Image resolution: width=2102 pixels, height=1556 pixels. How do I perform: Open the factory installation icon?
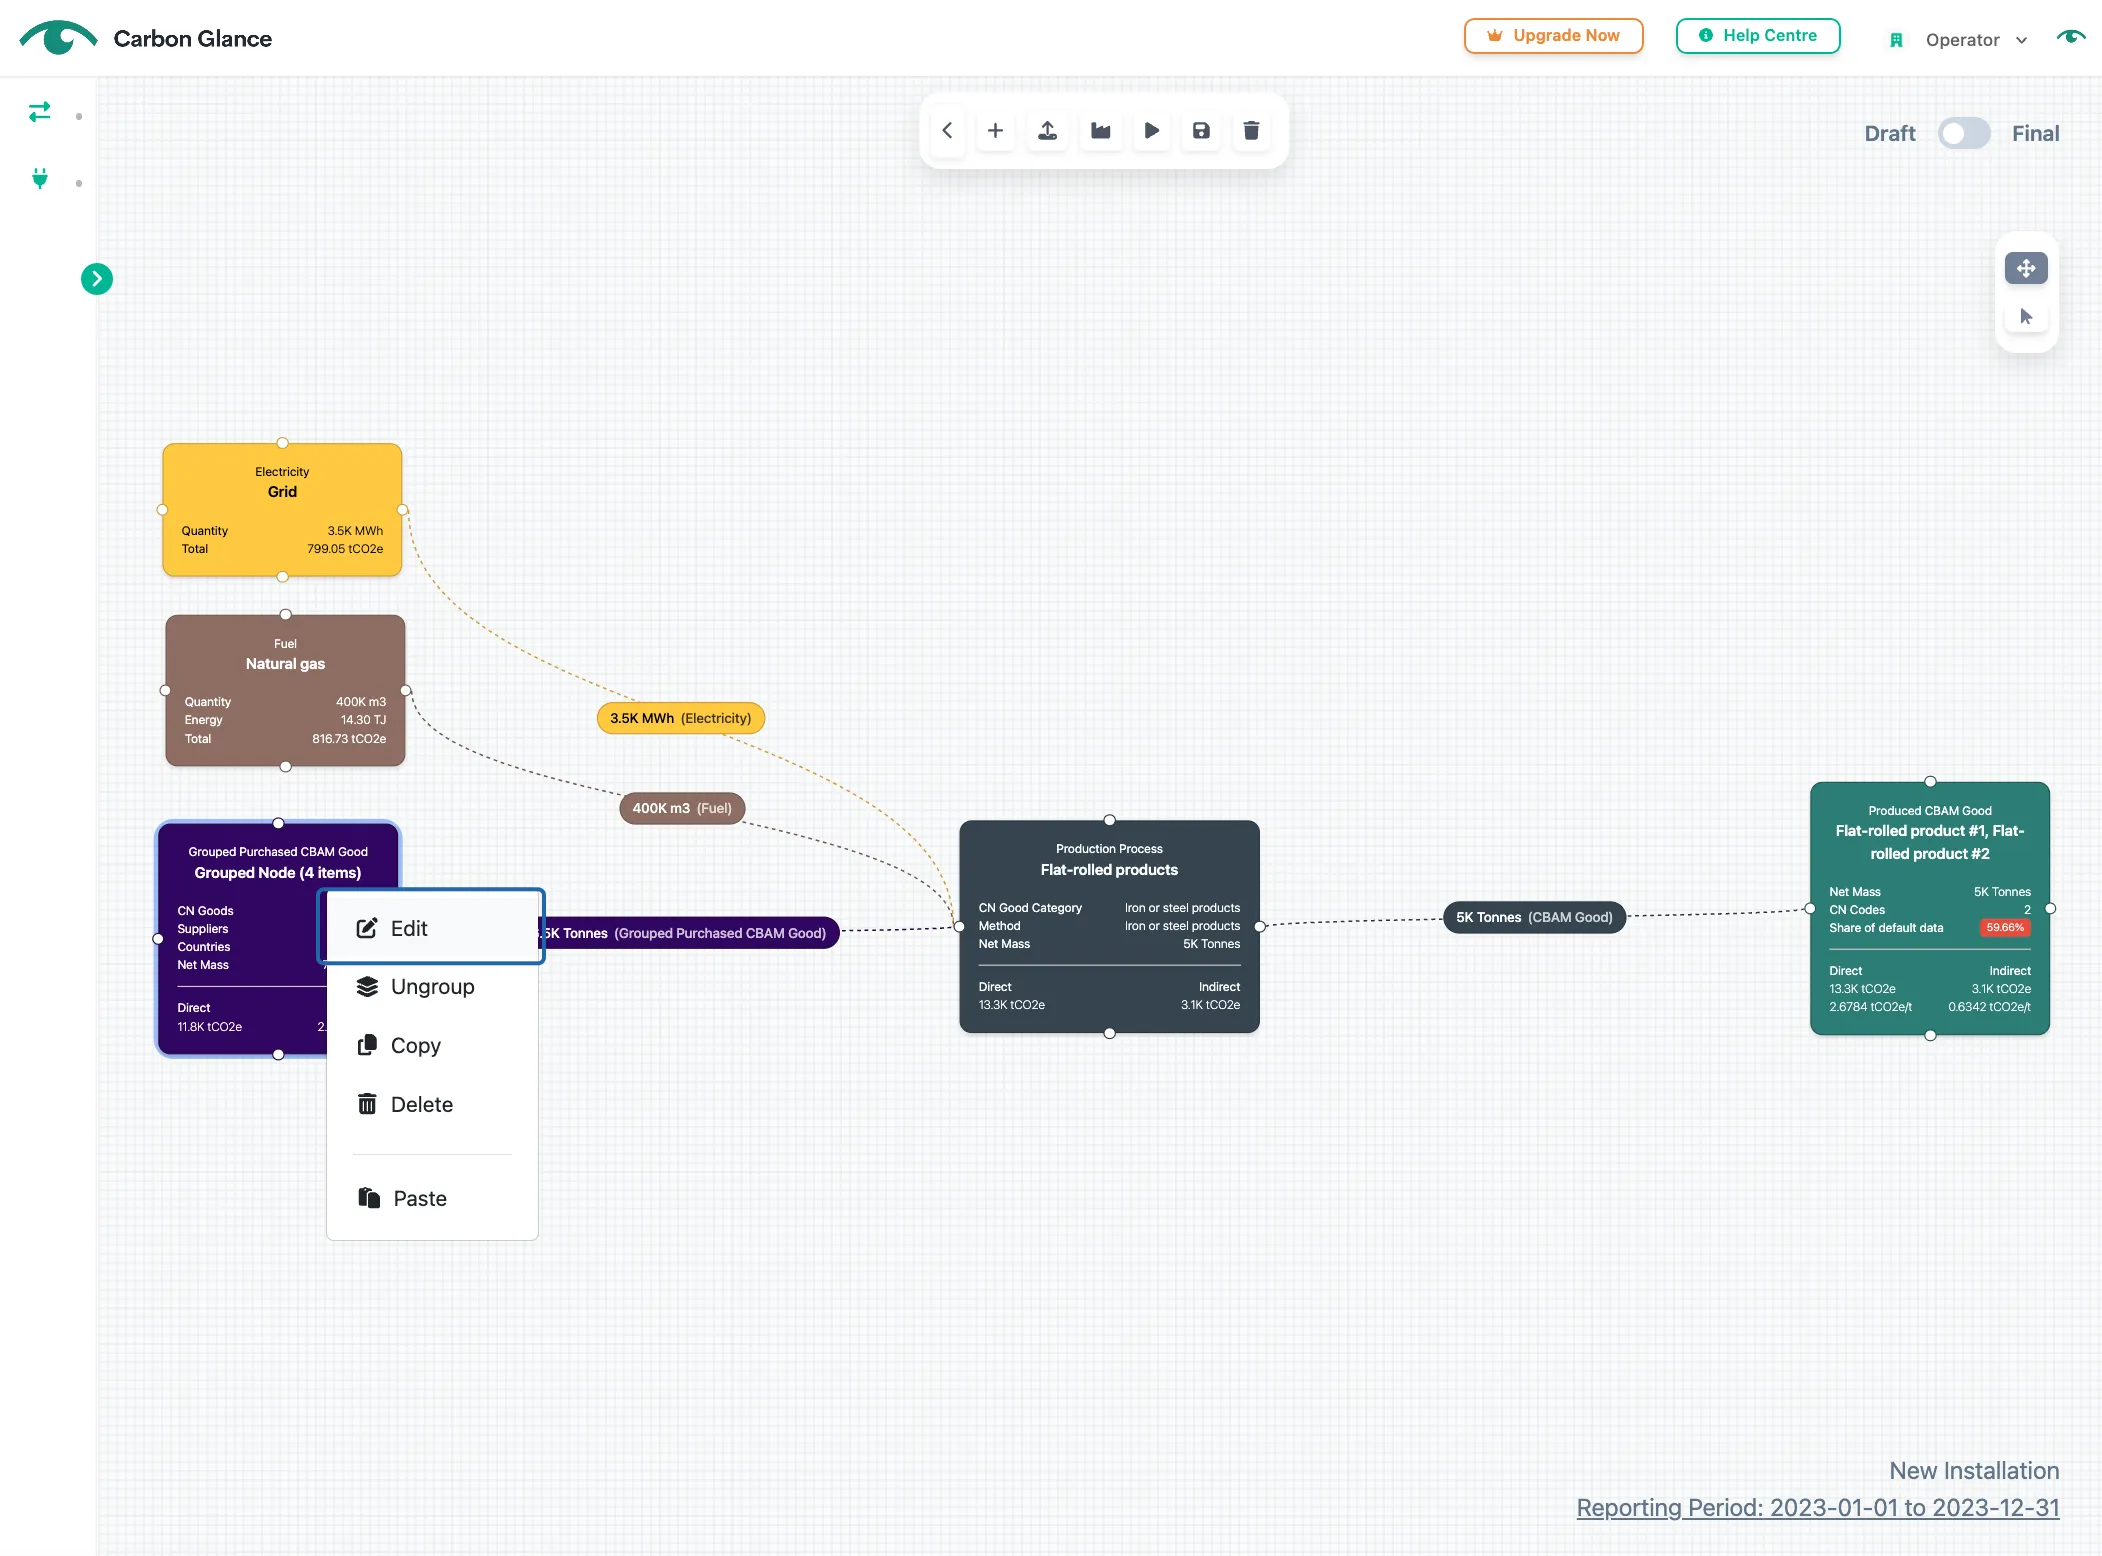1100,131
